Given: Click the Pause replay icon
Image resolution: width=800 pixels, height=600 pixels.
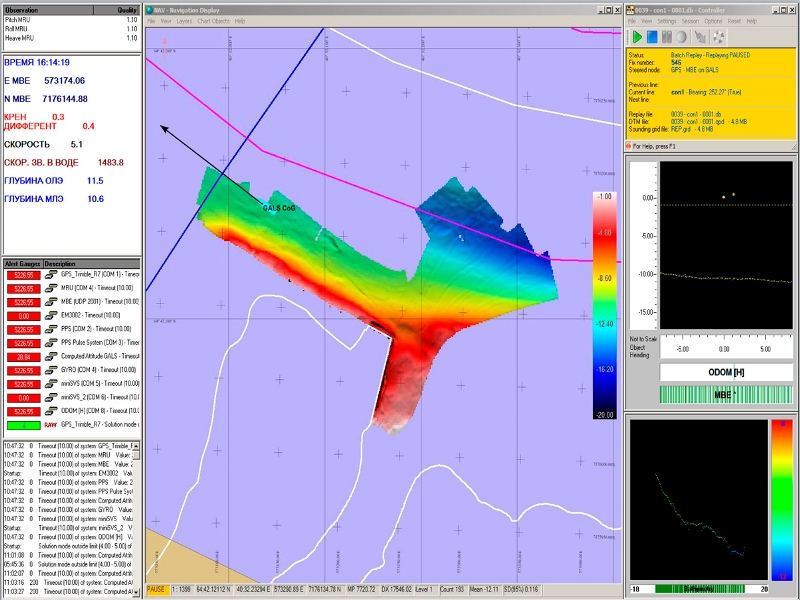Looking at the screenshot, I should pos(667,35).
